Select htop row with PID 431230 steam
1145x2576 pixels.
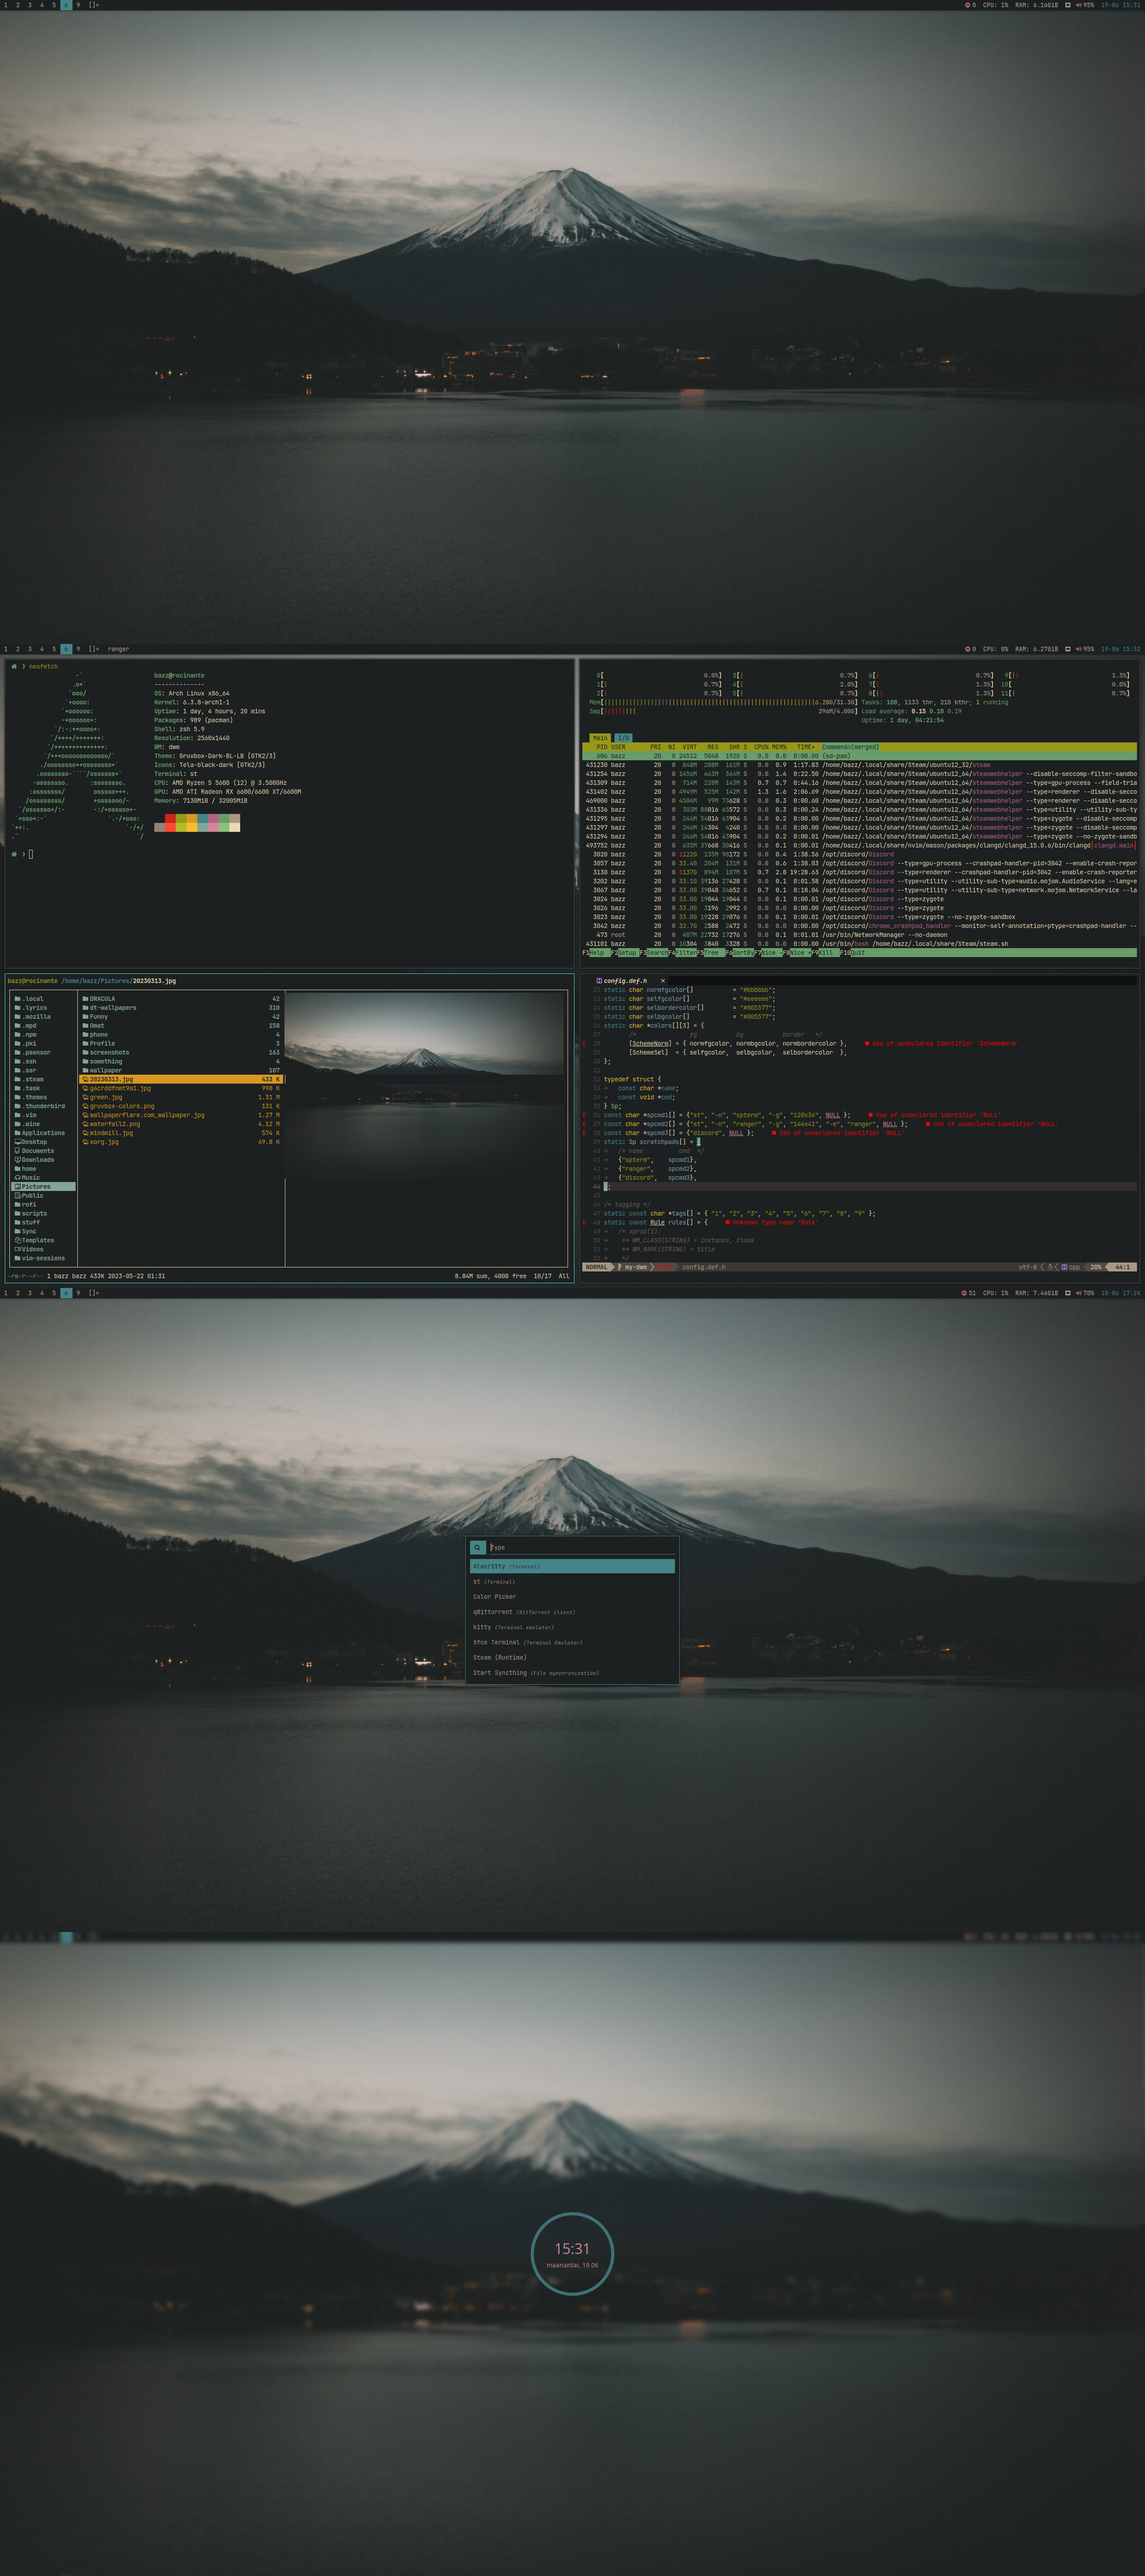[x=859, y=765]
